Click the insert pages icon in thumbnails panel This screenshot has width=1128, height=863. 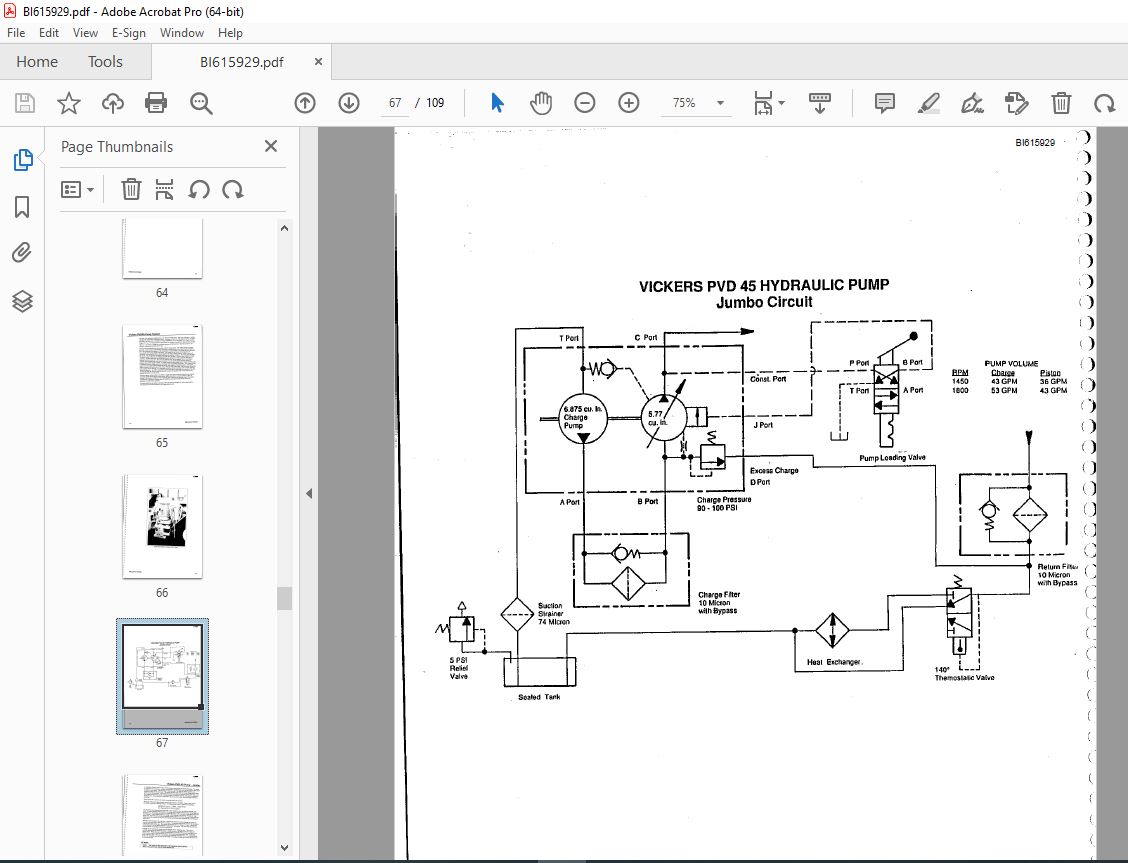(165, 190)
